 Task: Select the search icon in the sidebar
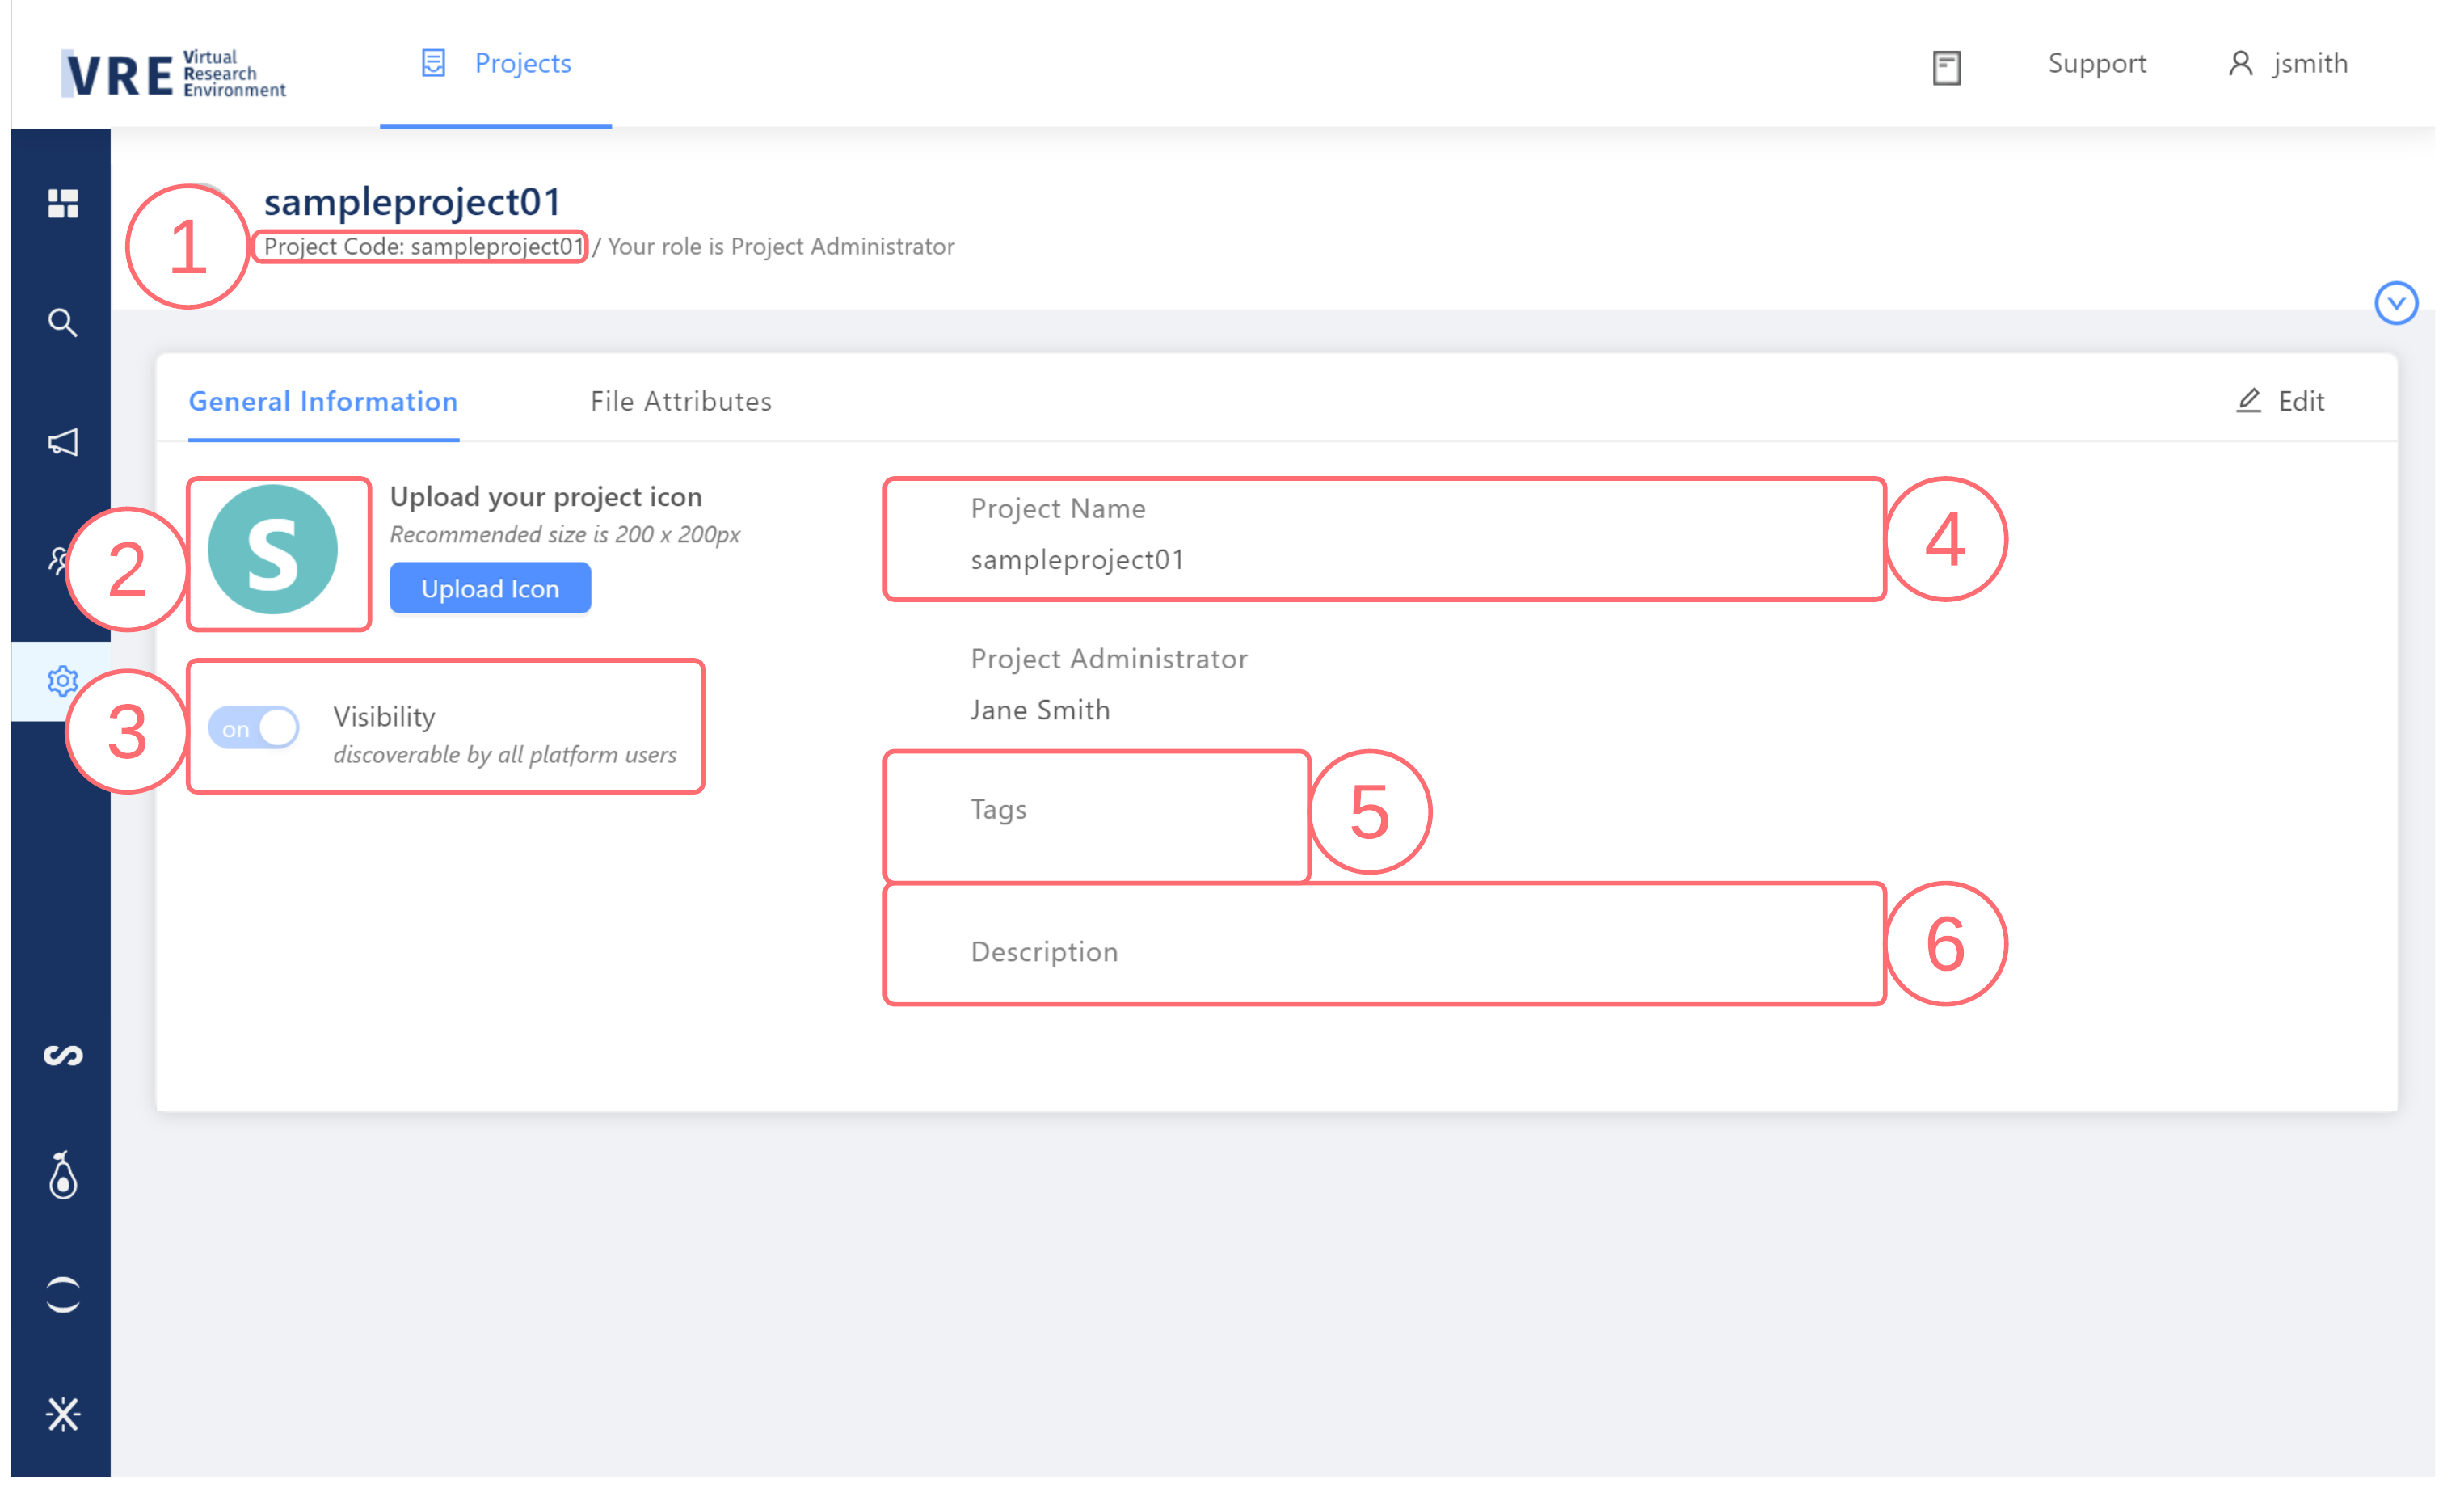(x=63, y=323)
